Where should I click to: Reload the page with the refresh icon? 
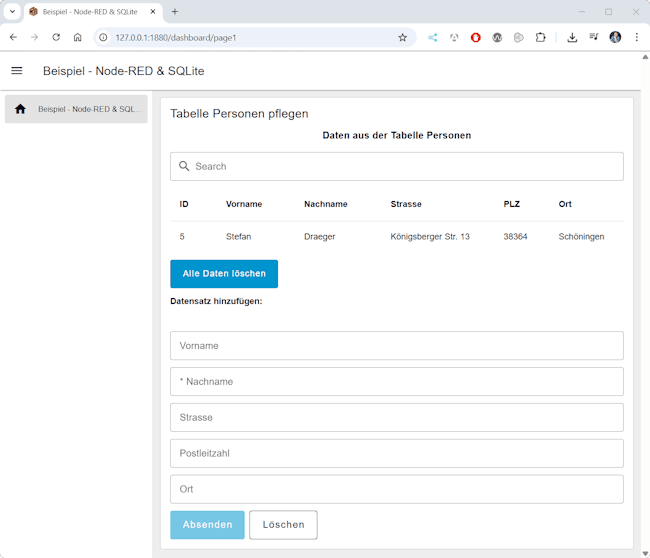(x=56, y=37)
